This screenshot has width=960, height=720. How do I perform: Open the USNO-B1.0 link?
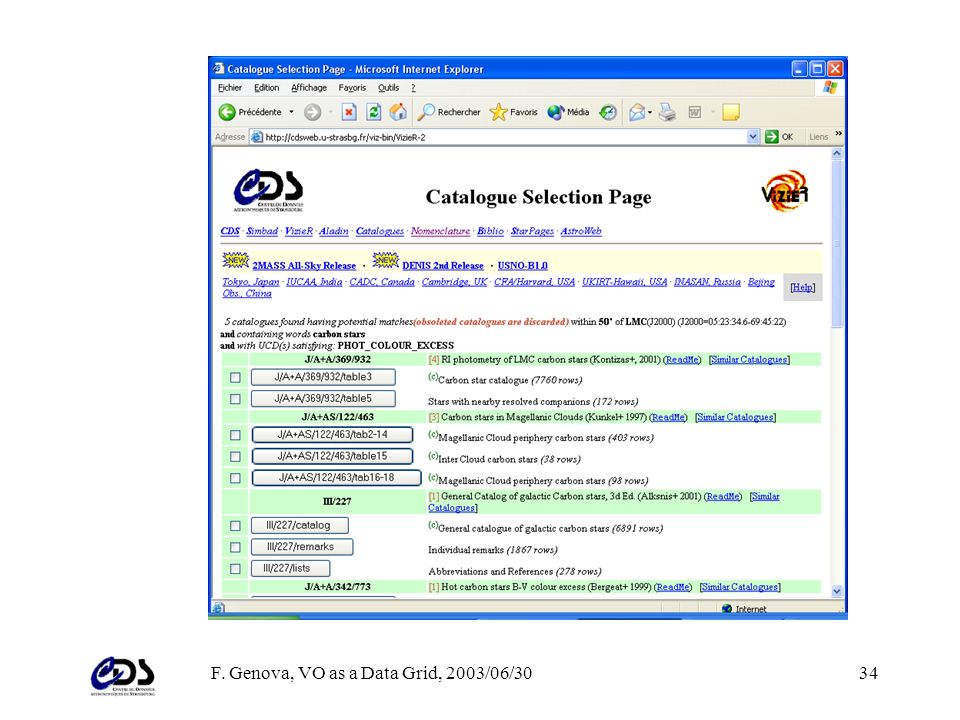(522, 266)
